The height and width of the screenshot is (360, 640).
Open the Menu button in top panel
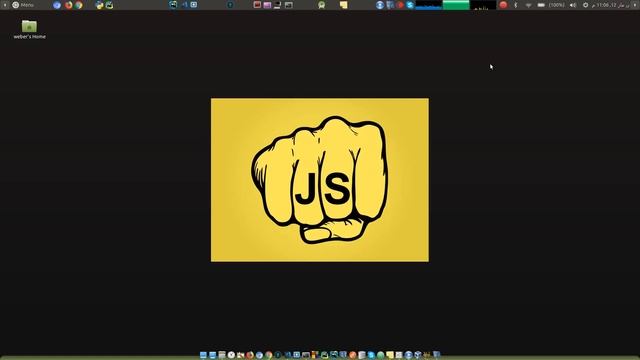click(x=23, y=5)
